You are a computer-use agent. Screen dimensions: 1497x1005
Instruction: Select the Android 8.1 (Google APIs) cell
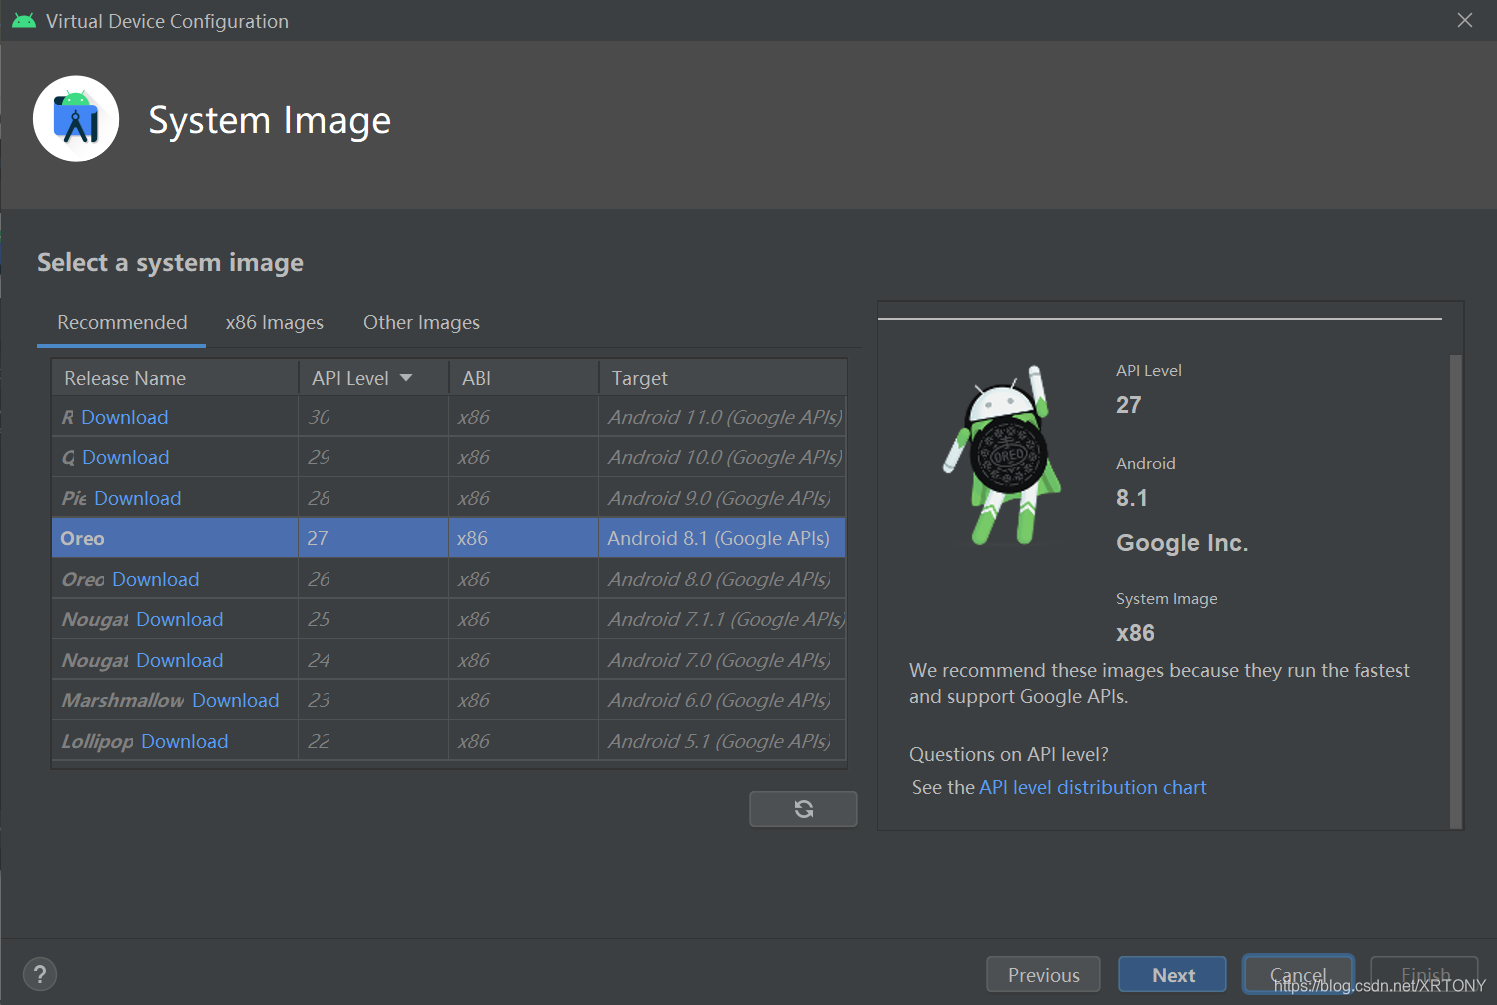722,538
